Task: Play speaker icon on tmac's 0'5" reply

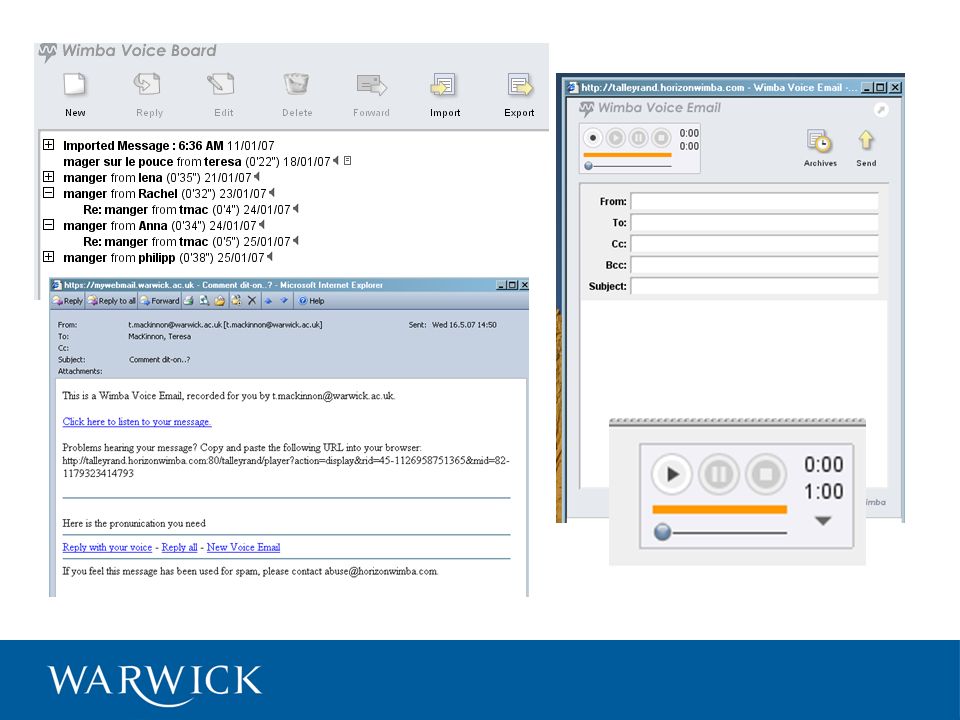Action: pos(296,241)
